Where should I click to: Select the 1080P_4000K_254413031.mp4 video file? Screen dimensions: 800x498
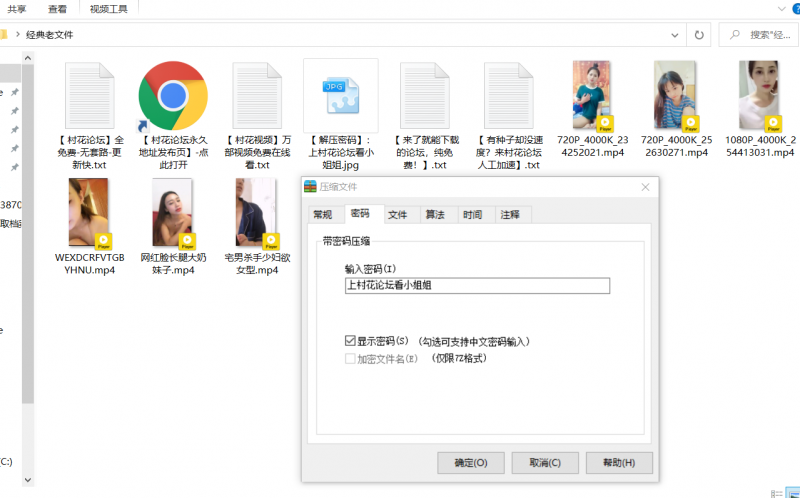tap(759, 96)
